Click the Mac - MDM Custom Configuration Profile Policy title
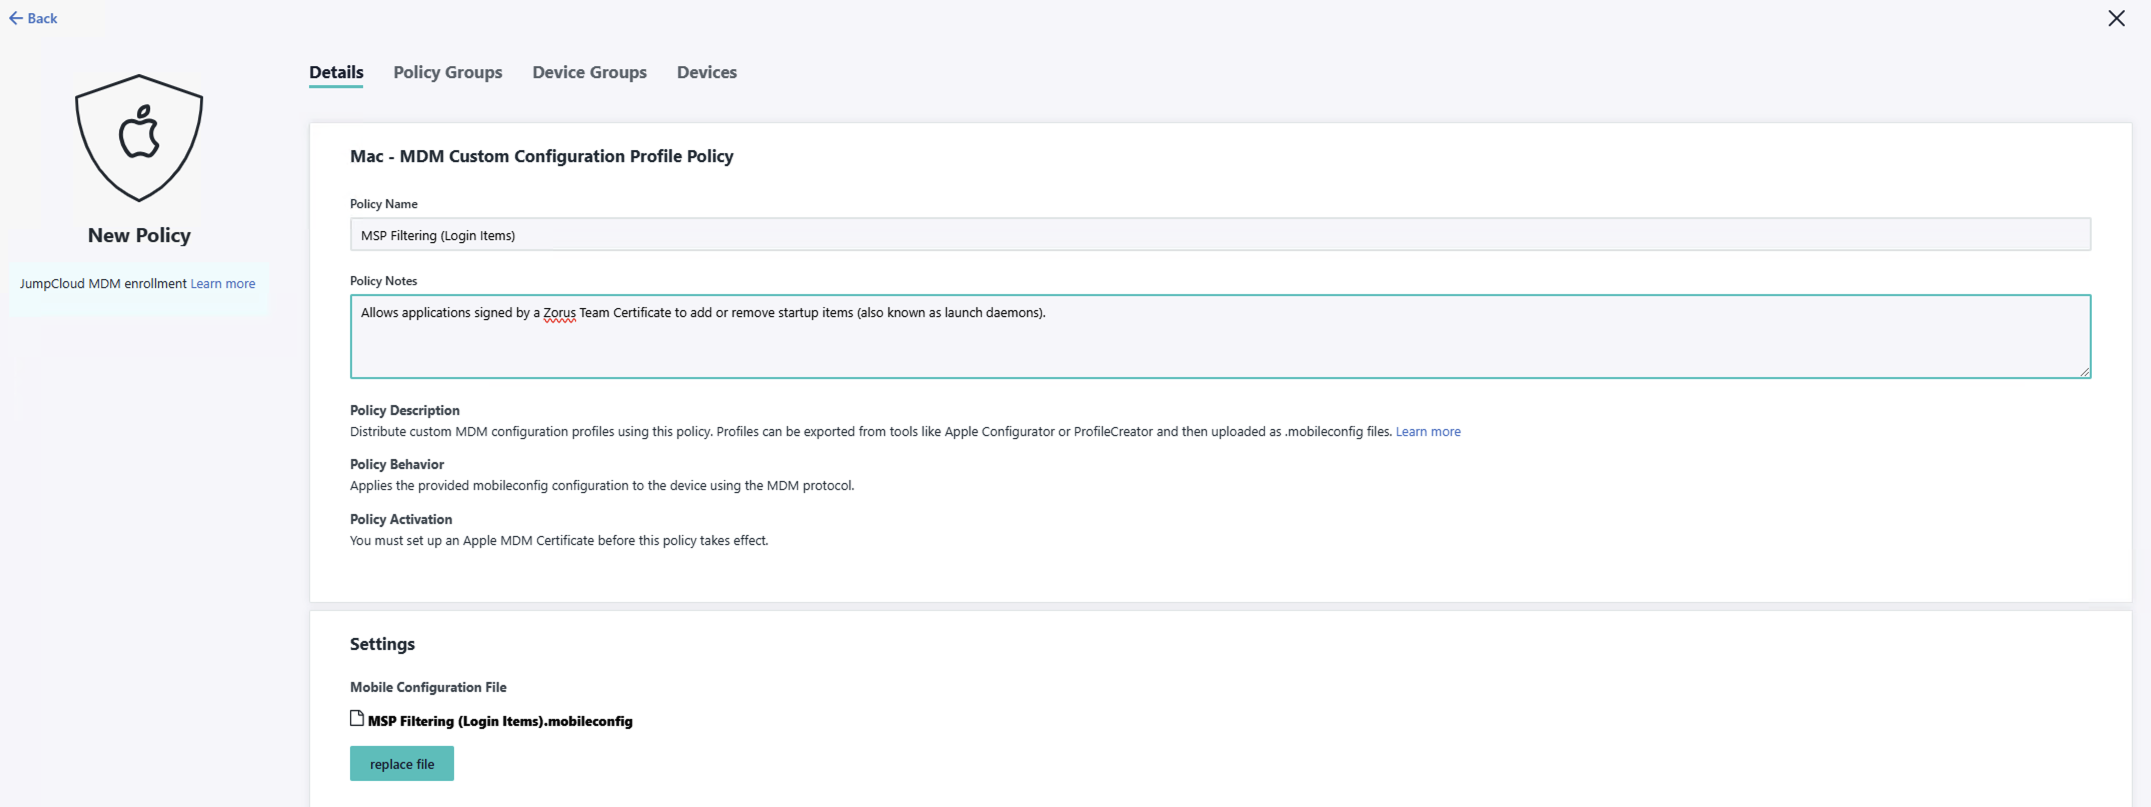2151x807 pixels. (x=542, y=156)
